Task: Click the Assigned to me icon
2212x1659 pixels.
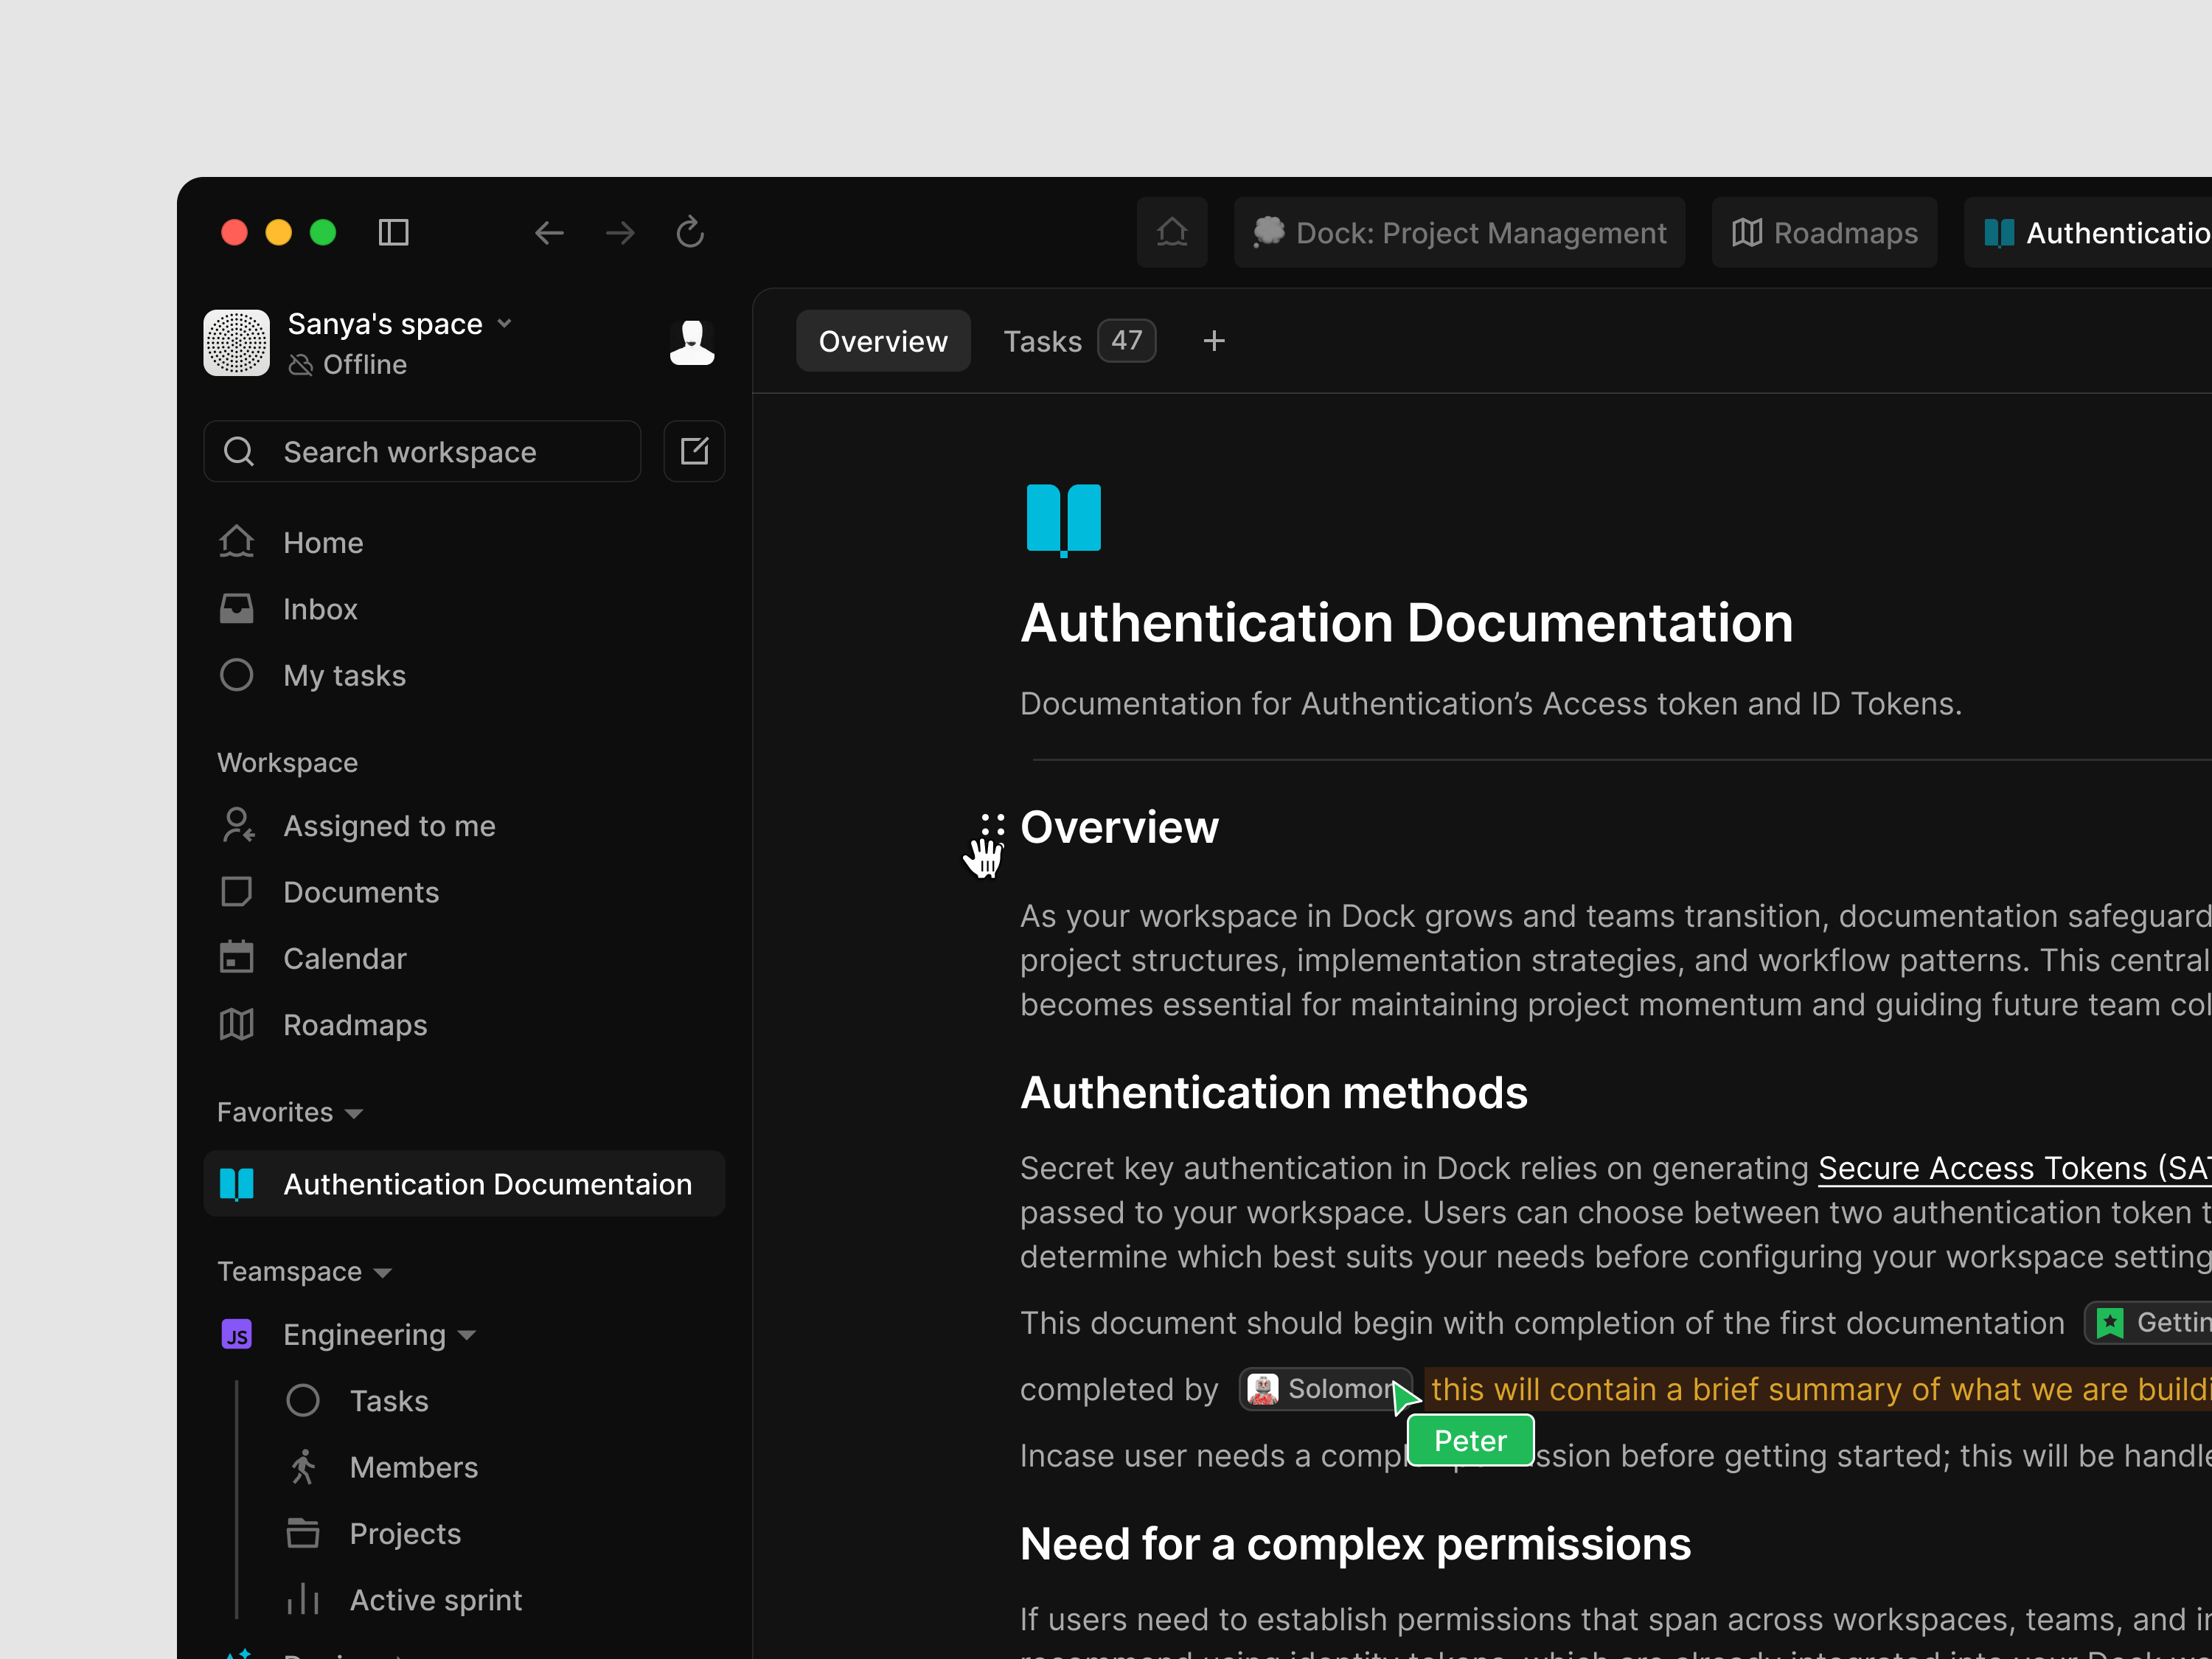Action: tap(237, 825)
